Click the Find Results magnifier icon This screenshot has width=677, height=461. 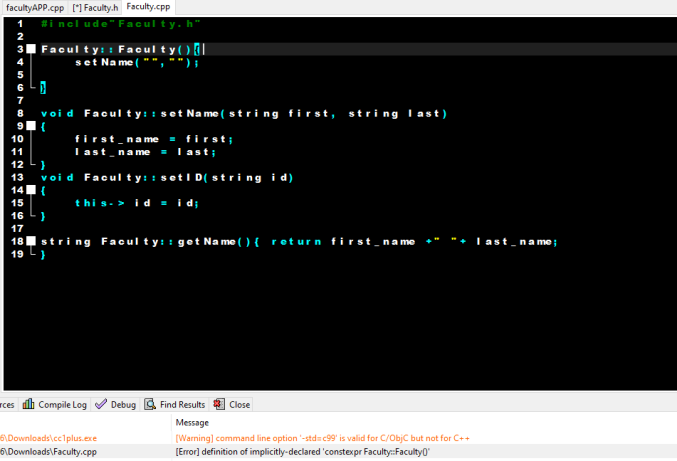pyautogui.click(x=150, y=404)
